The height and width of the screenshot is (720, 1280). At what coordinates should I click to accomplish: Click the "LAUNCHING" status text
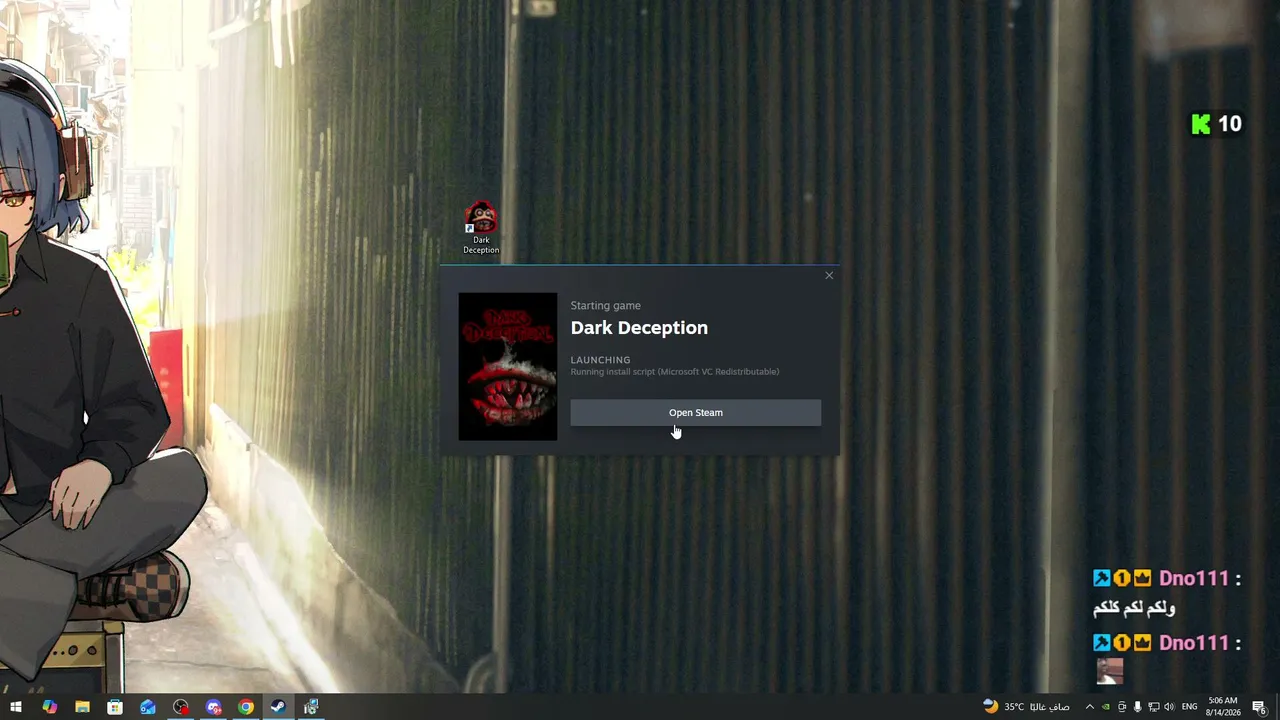(600, 360)
